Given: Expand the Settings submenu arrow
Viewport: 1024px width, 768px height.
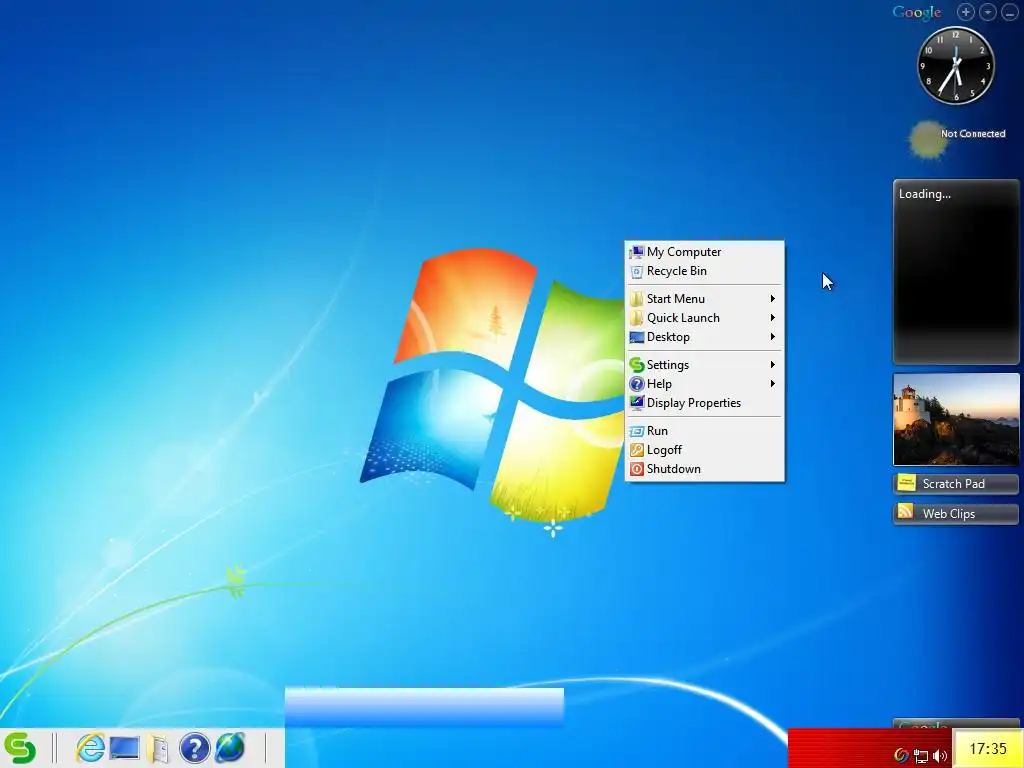Looking at the screenshot, I should (773, 365).
